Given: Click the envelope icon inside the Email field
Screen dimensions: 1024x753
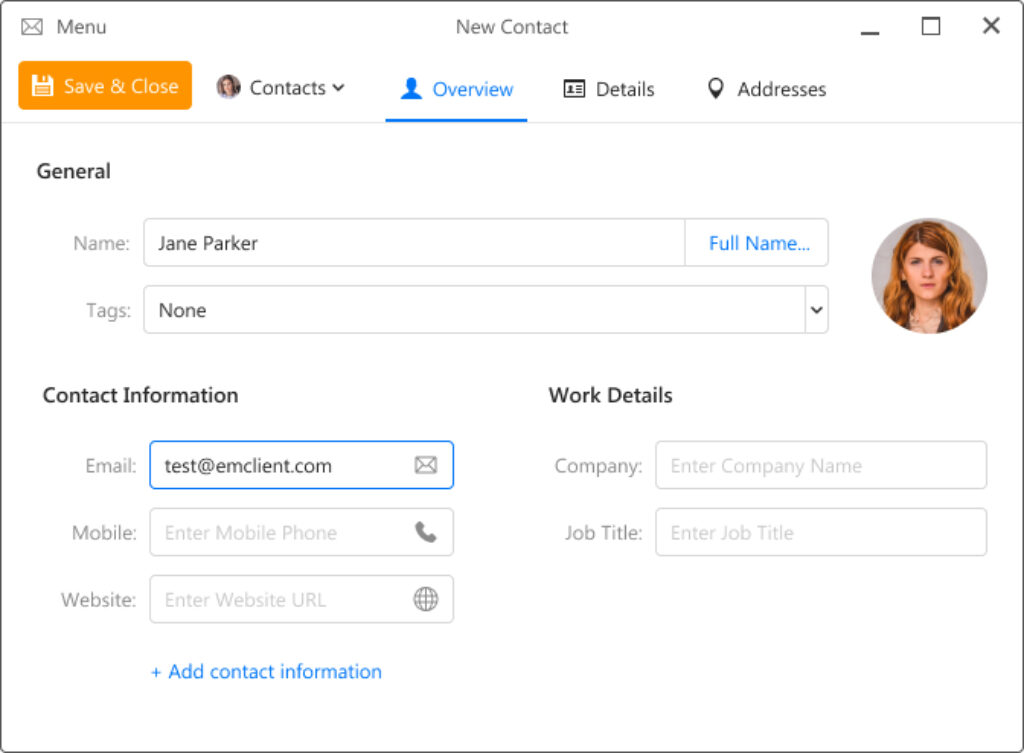Looking at the screenshot, I should click(x=426, y=465).
